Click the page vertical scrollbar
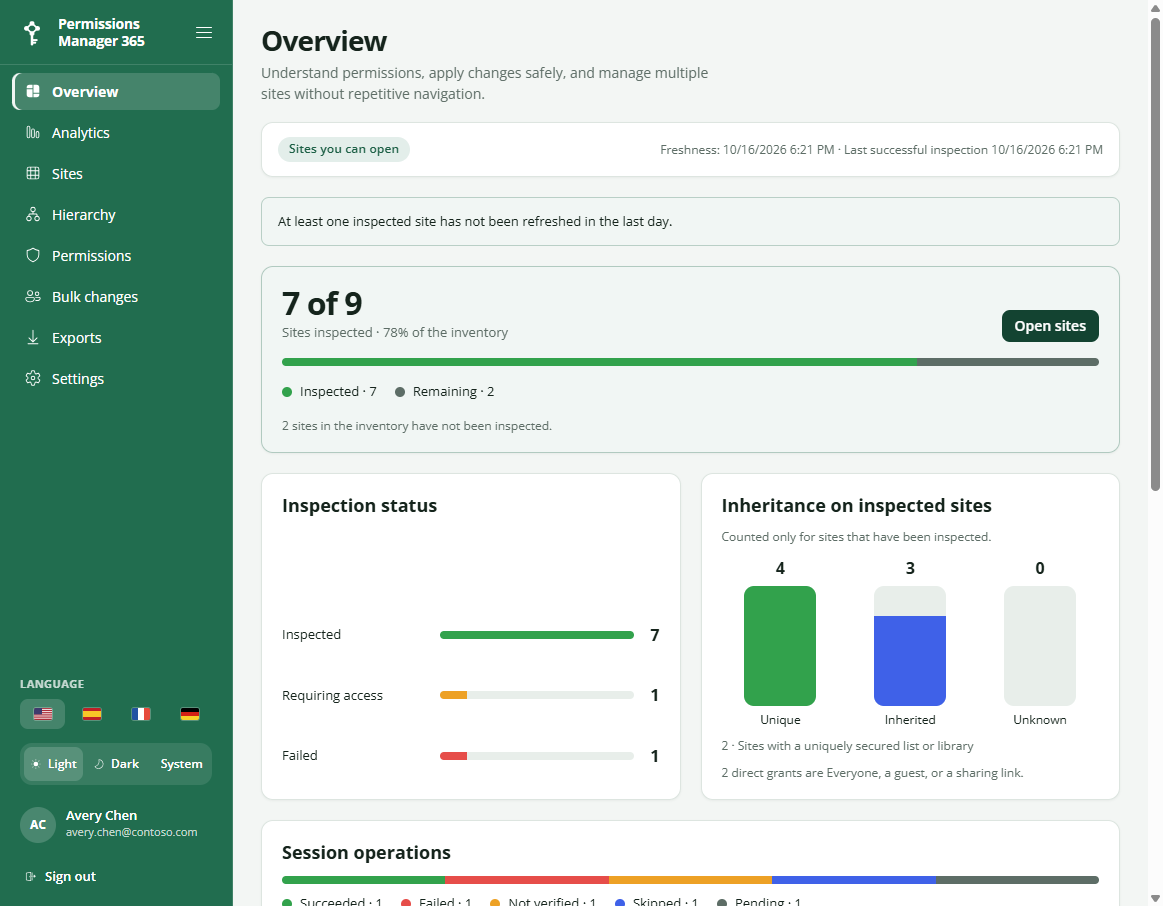This screenshot has width=1163, height=906. 1155,252
